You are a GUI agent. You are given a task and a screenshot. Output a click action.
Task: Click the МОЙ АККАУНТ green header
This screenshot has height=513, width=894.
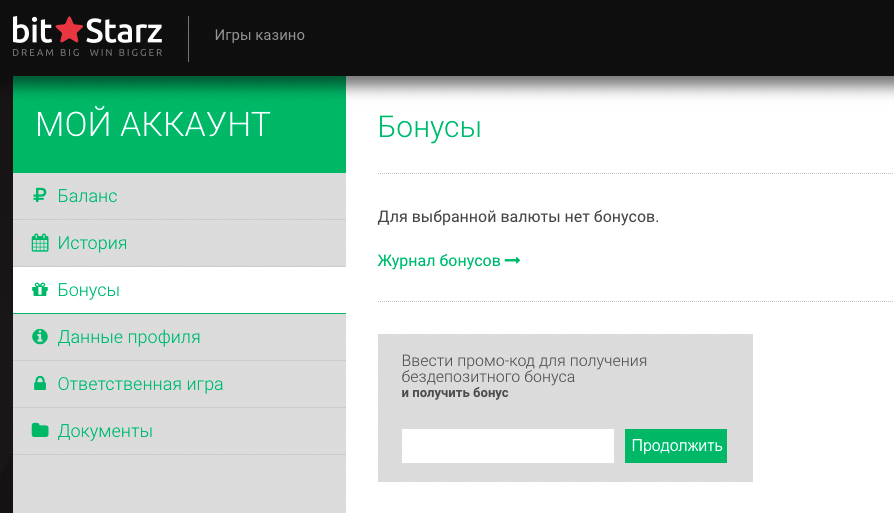click(153, 124)
